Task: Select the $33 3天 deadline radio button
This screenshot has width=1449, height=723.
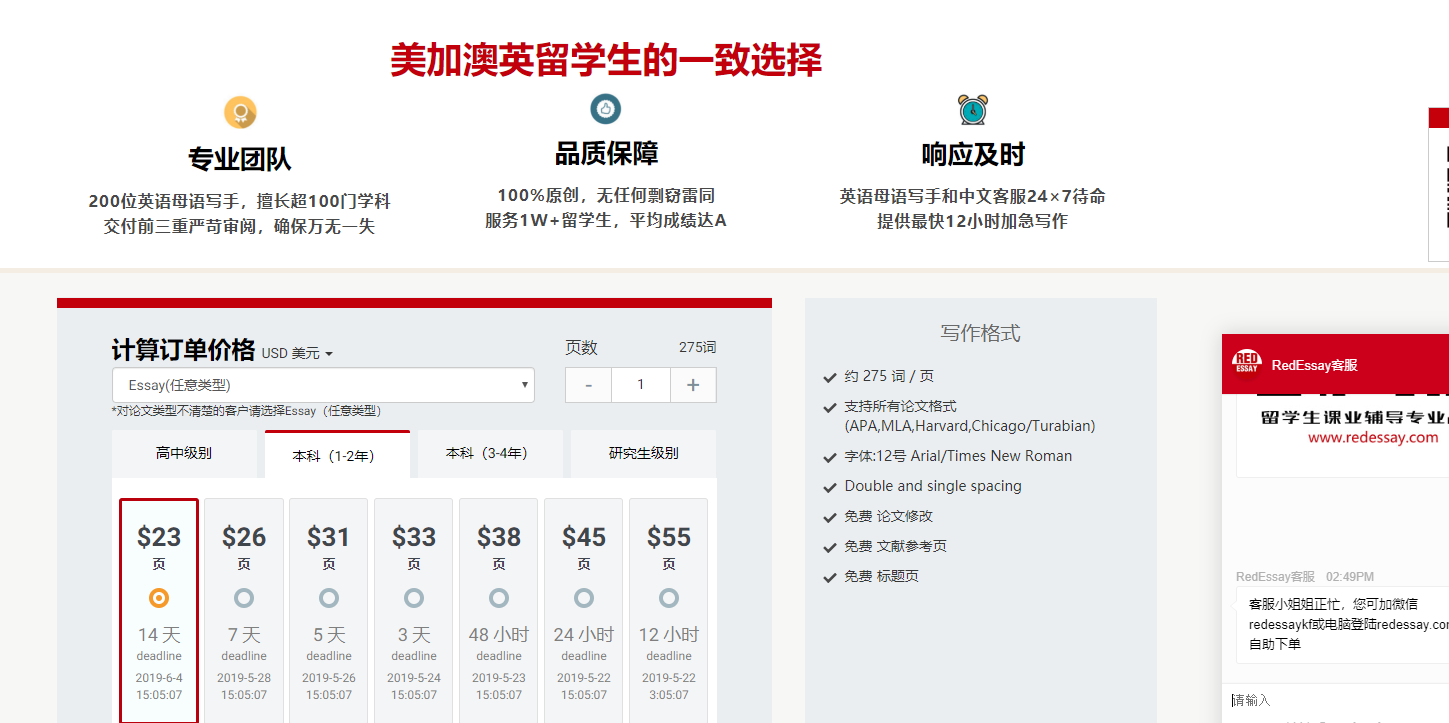Action: [x=414, y=598]
